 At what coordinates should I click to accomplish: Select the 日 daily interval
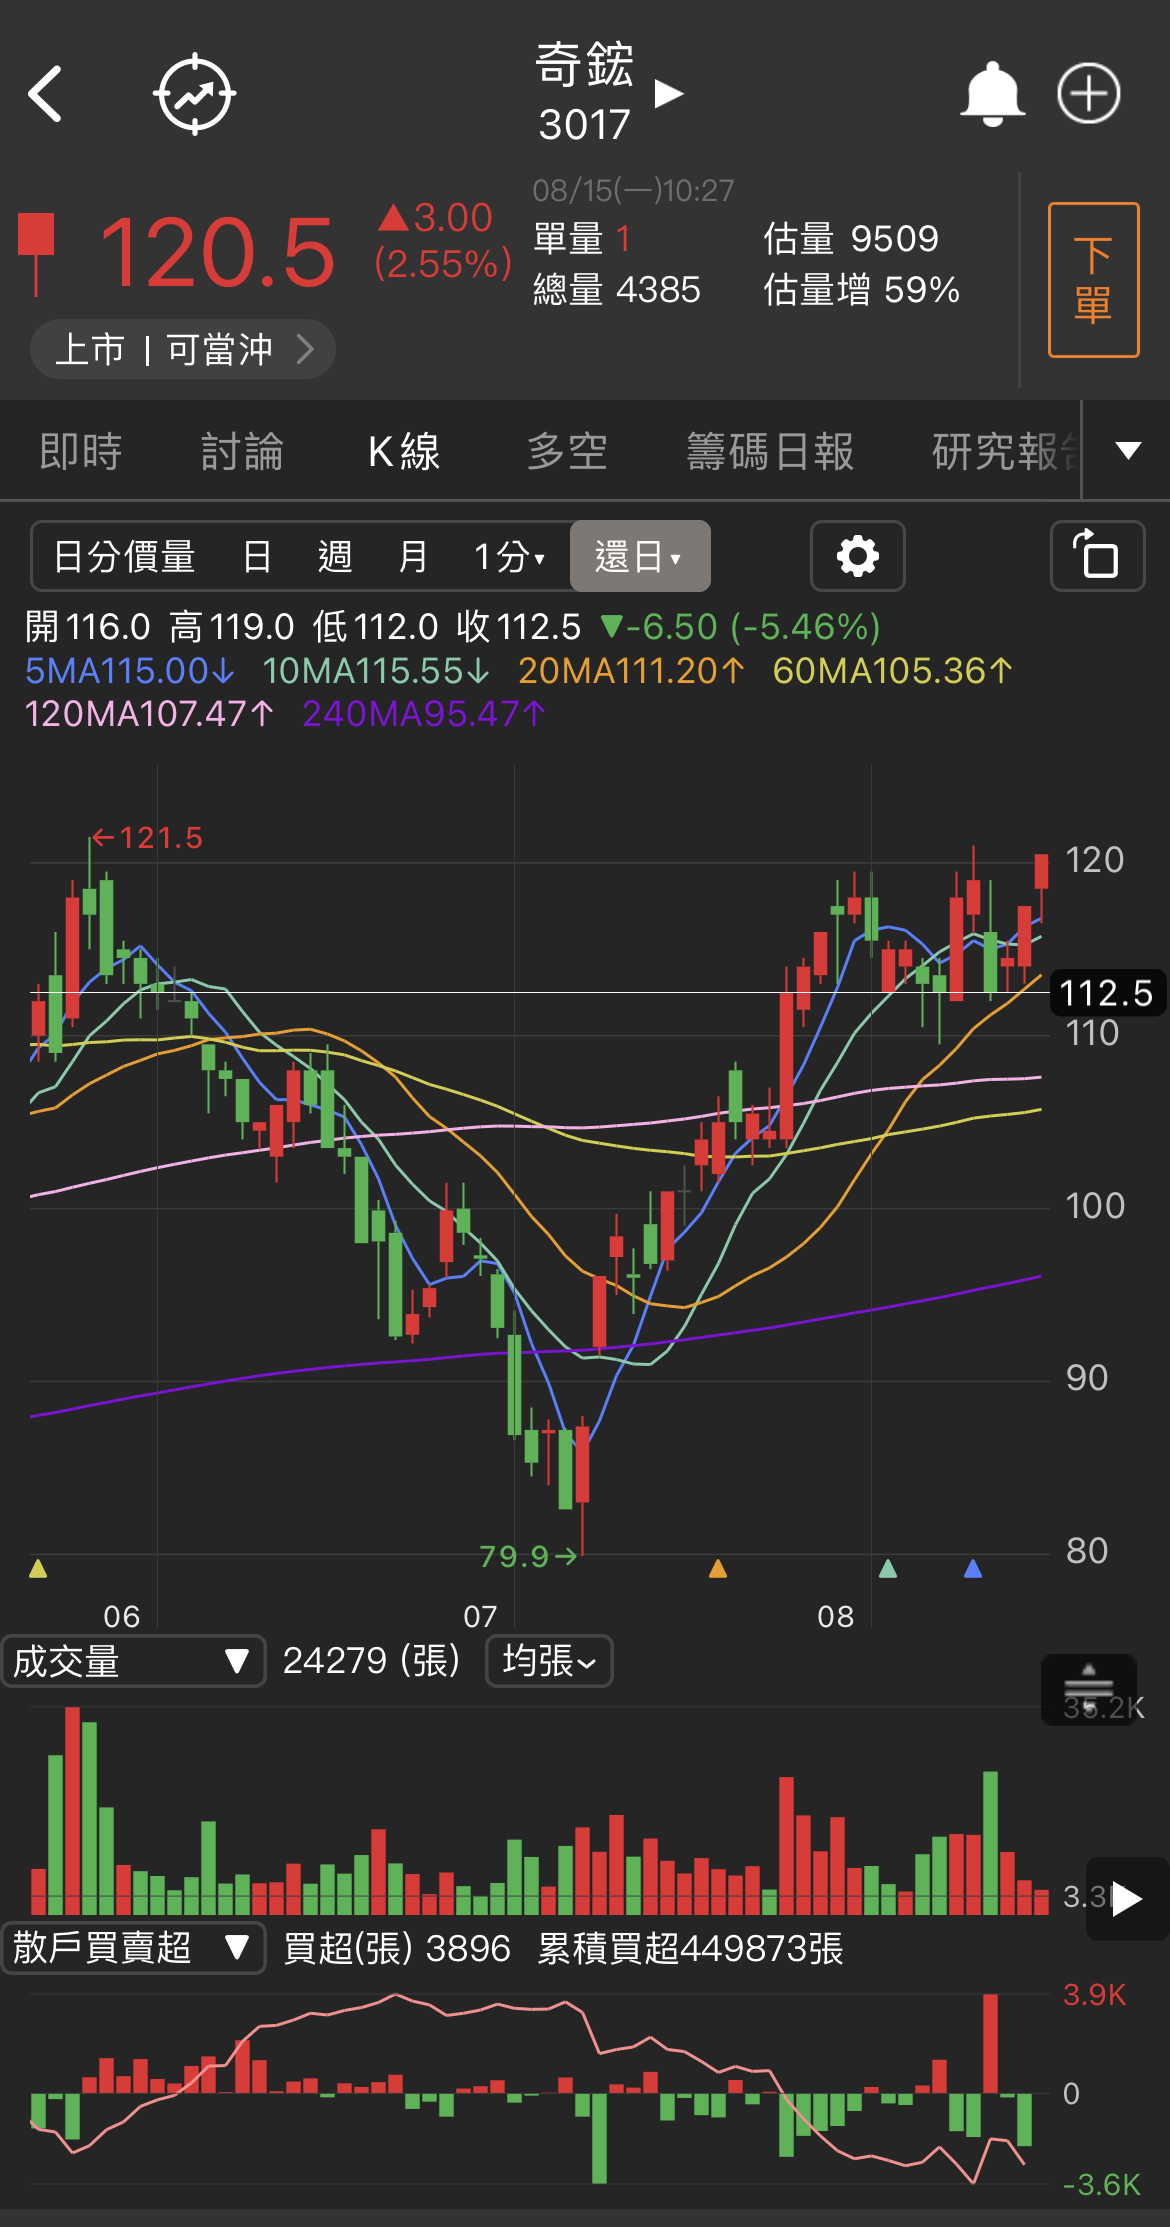(257, 556)
